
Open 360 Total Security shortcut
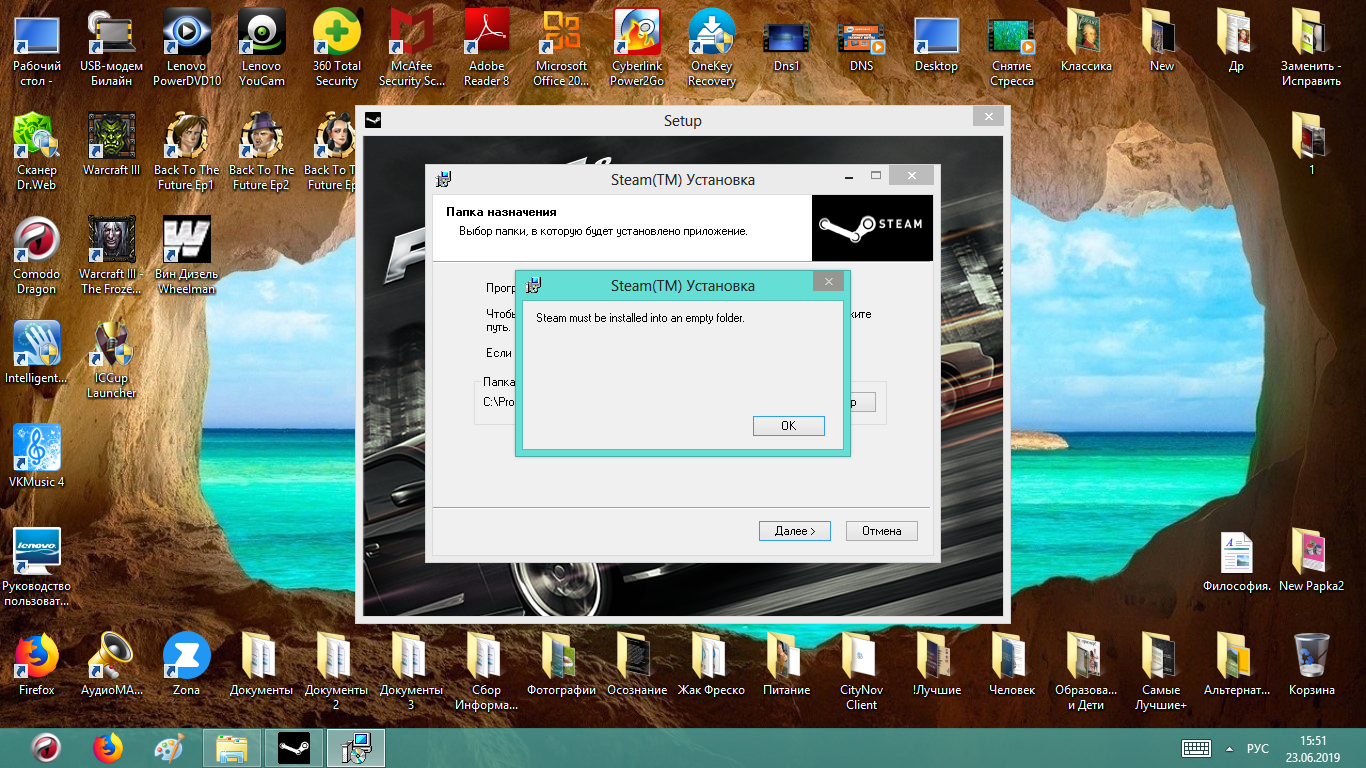(336, 47)
